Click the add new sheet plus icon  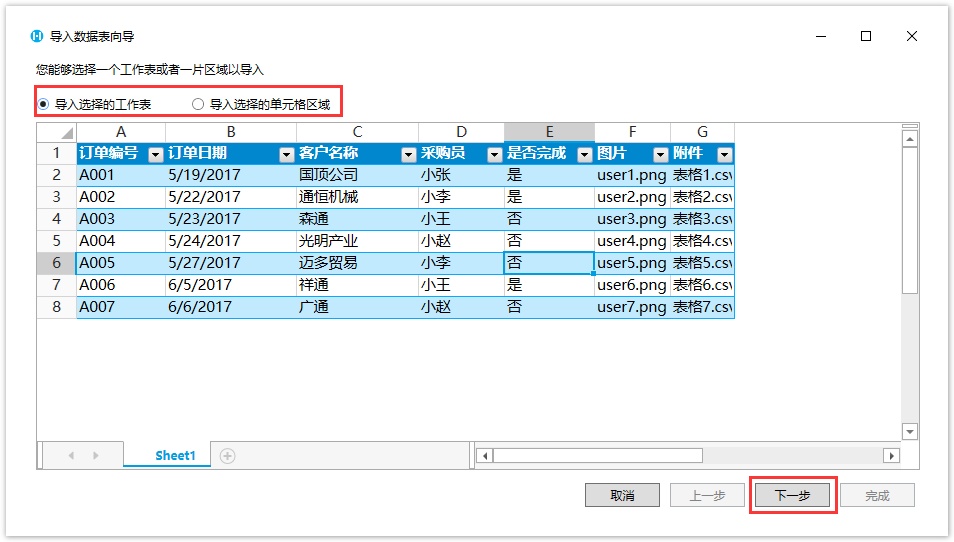coord(228,456)
